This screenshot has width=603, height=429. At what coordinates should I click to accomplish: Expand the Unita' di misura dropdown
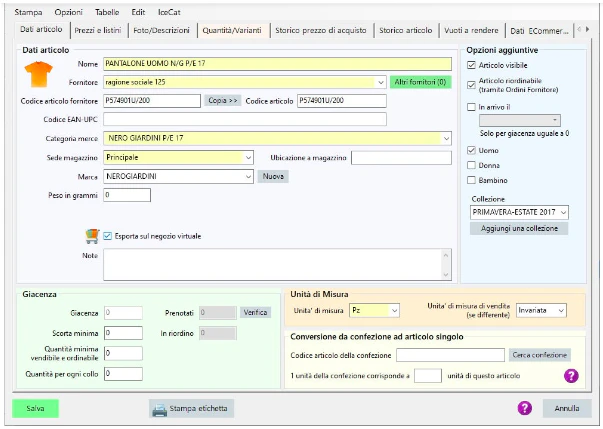tap(394, 311)
